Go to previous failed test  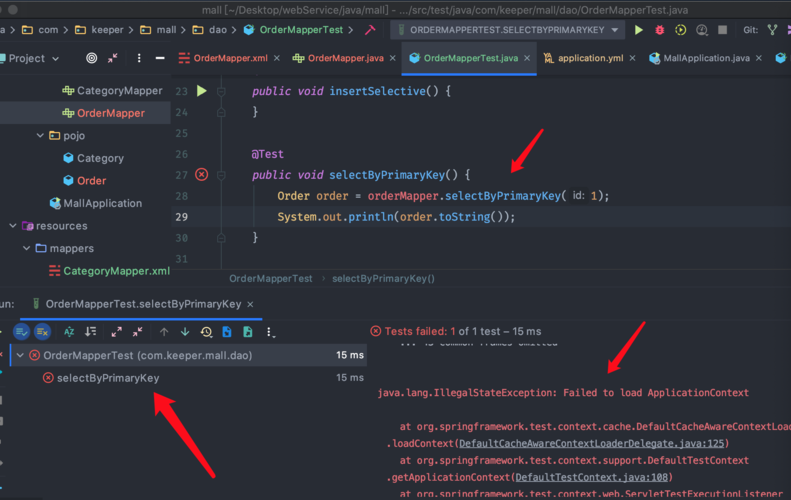click(164, 331)
